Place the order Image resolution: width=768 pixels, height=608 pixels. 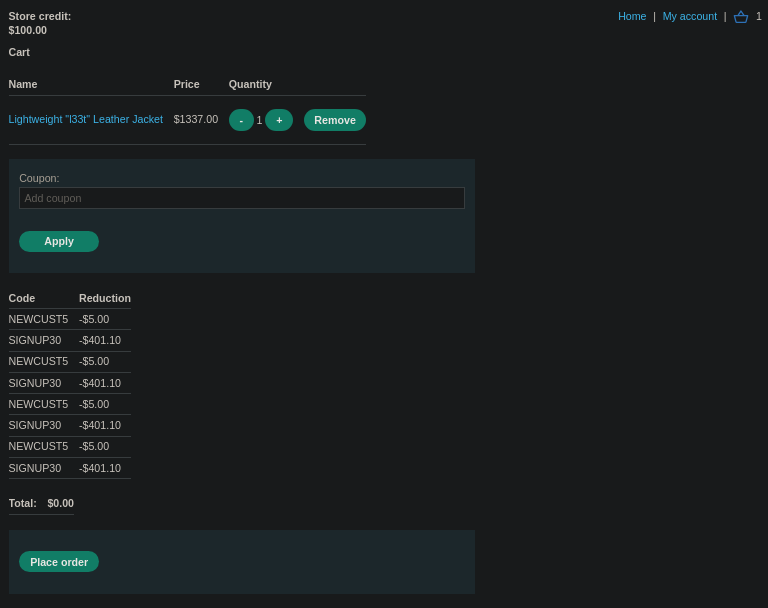pyautogui.click(x=59, y=562)
